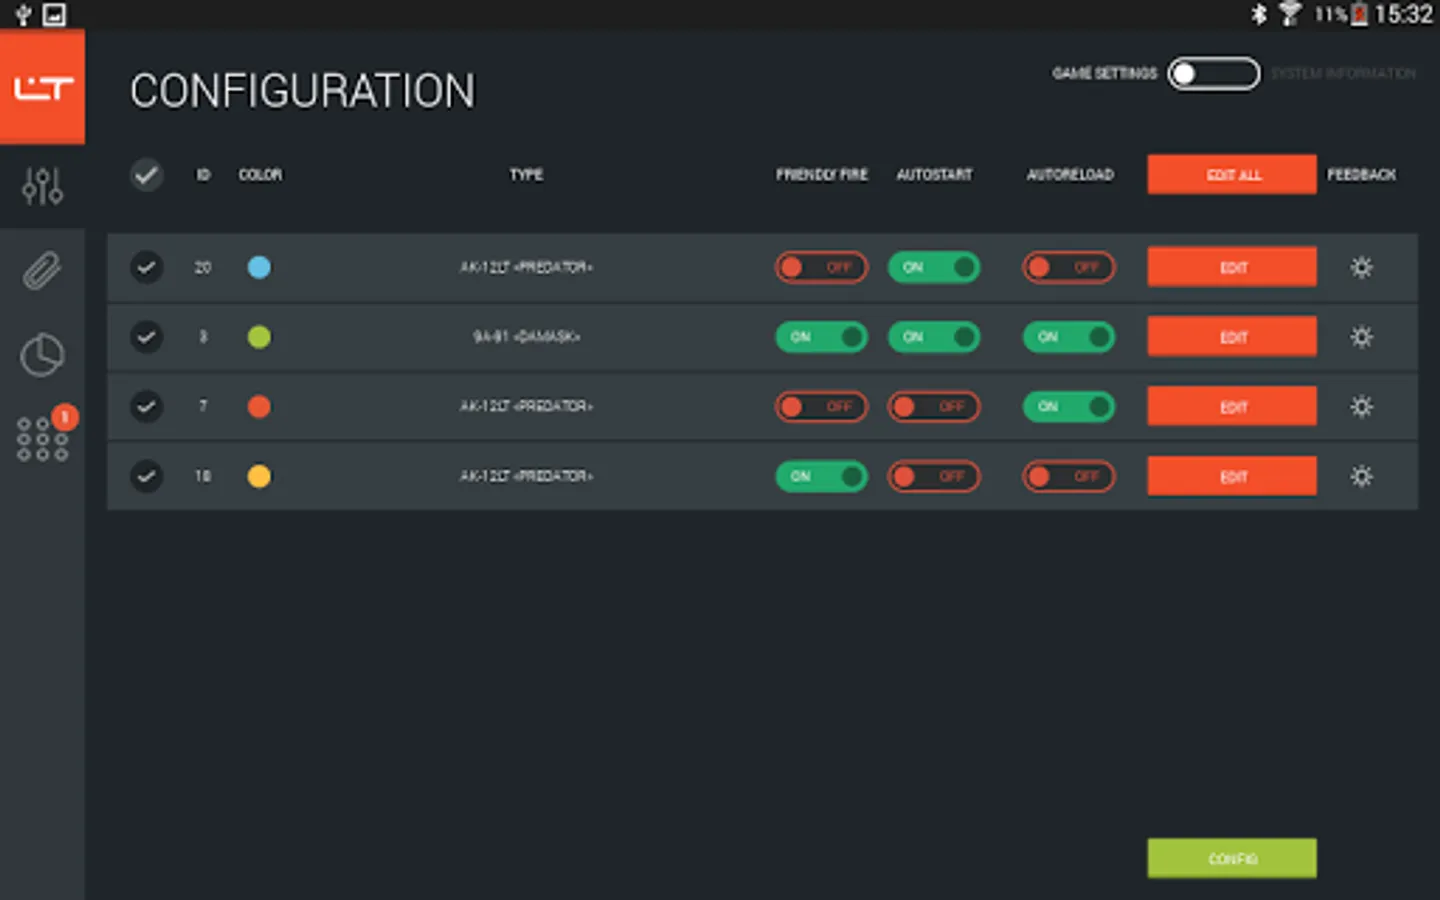Tap the Bluetooth status bar icon
Viewport: 1440px width, 900px height.
(1259, 14)
